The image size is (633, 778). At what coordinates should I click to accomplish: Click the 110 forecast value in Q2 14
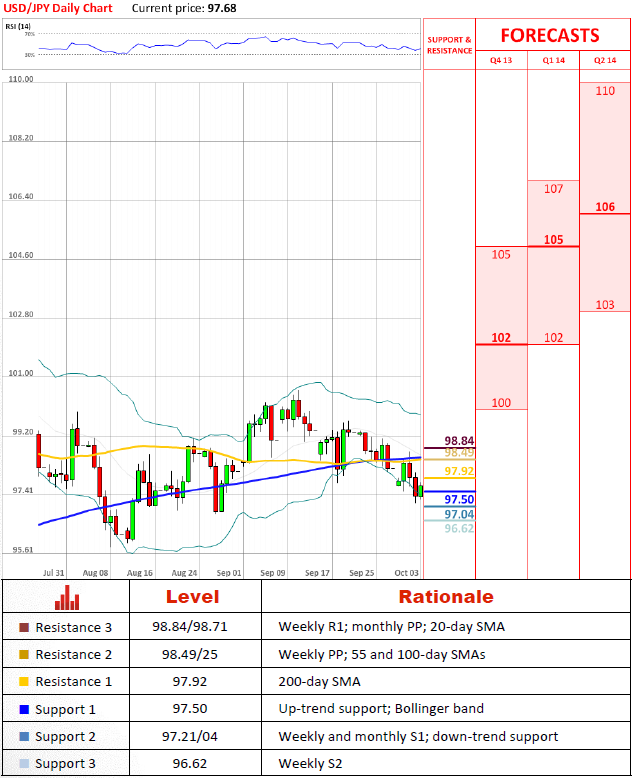click(x=605, y=91)
